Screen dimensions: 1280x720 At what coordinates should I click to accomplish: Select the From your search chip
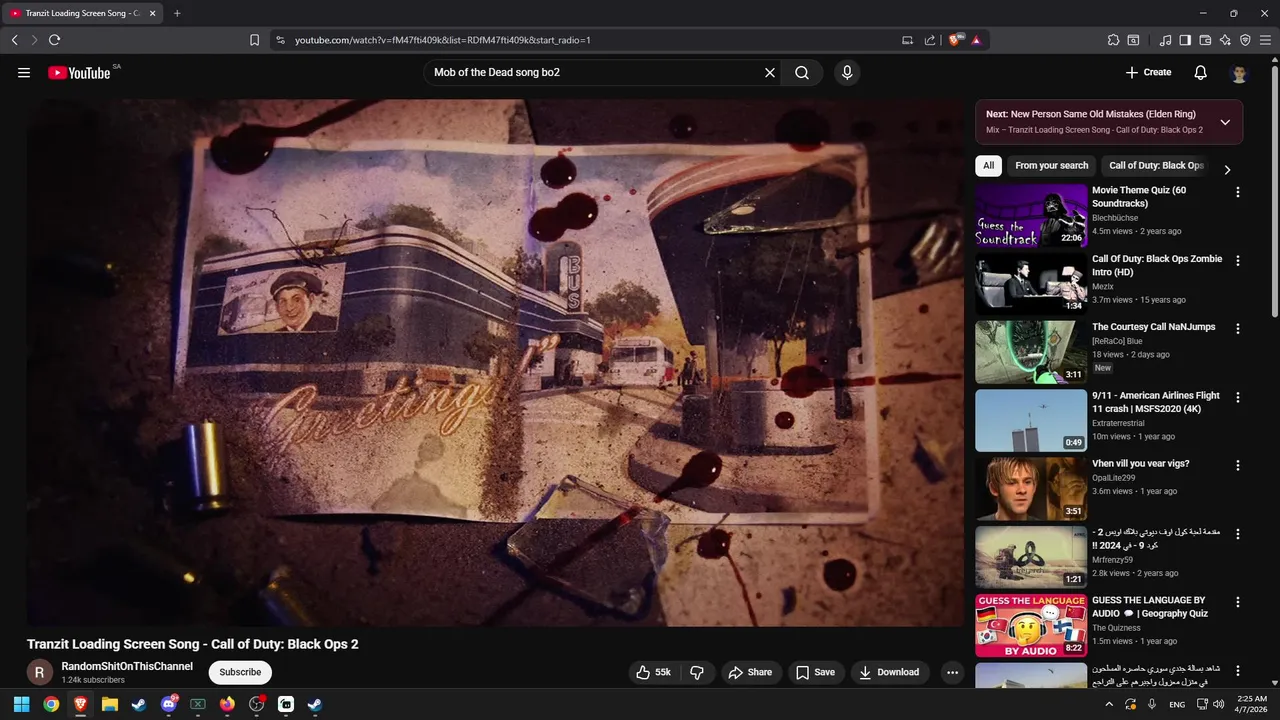click(1051, 166)
